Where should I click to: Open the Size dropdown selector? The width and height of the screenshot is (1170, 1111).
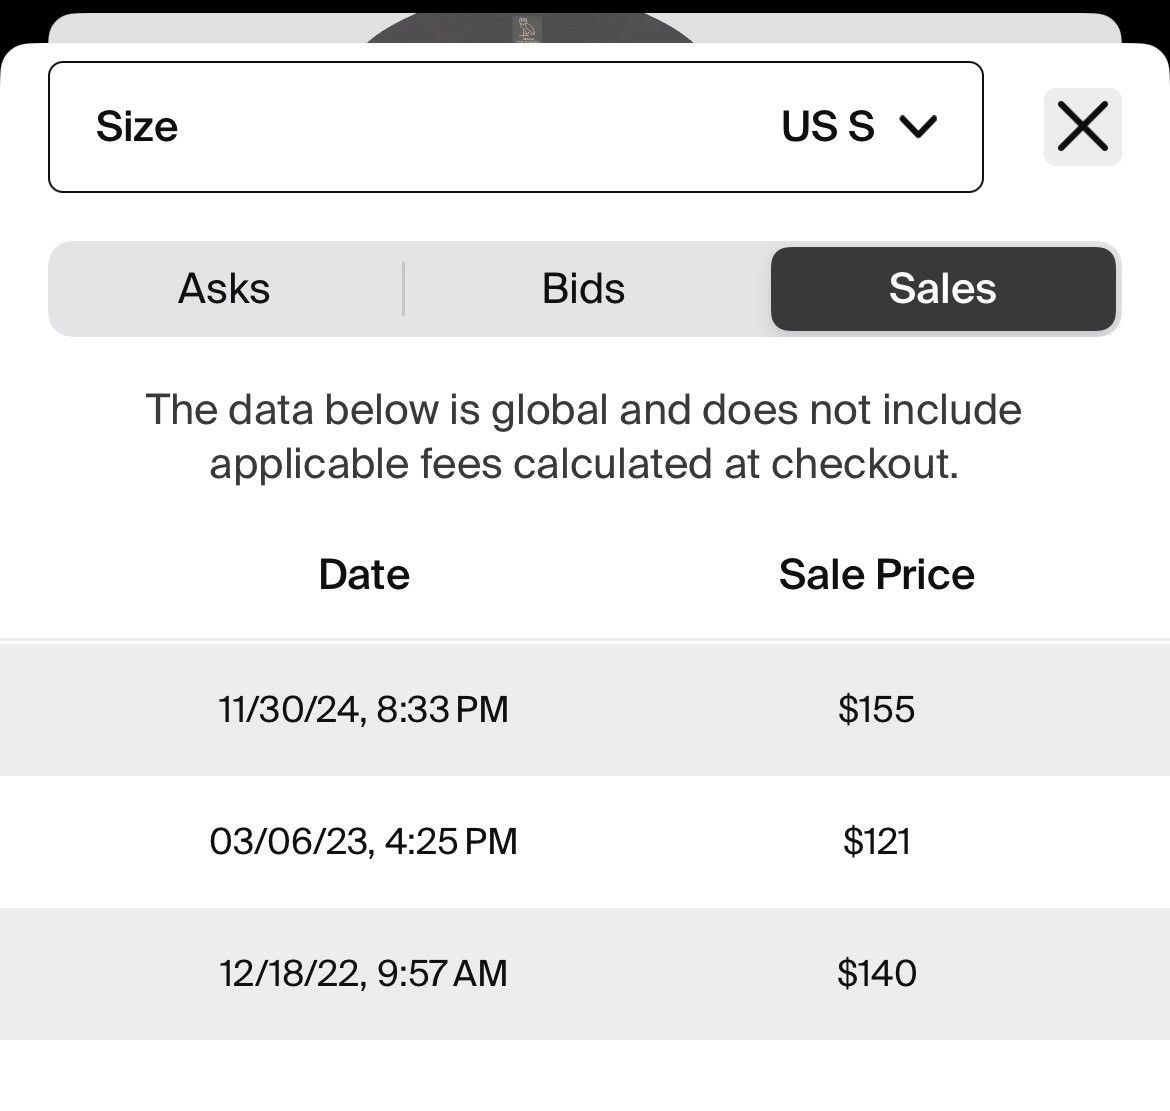516,127
